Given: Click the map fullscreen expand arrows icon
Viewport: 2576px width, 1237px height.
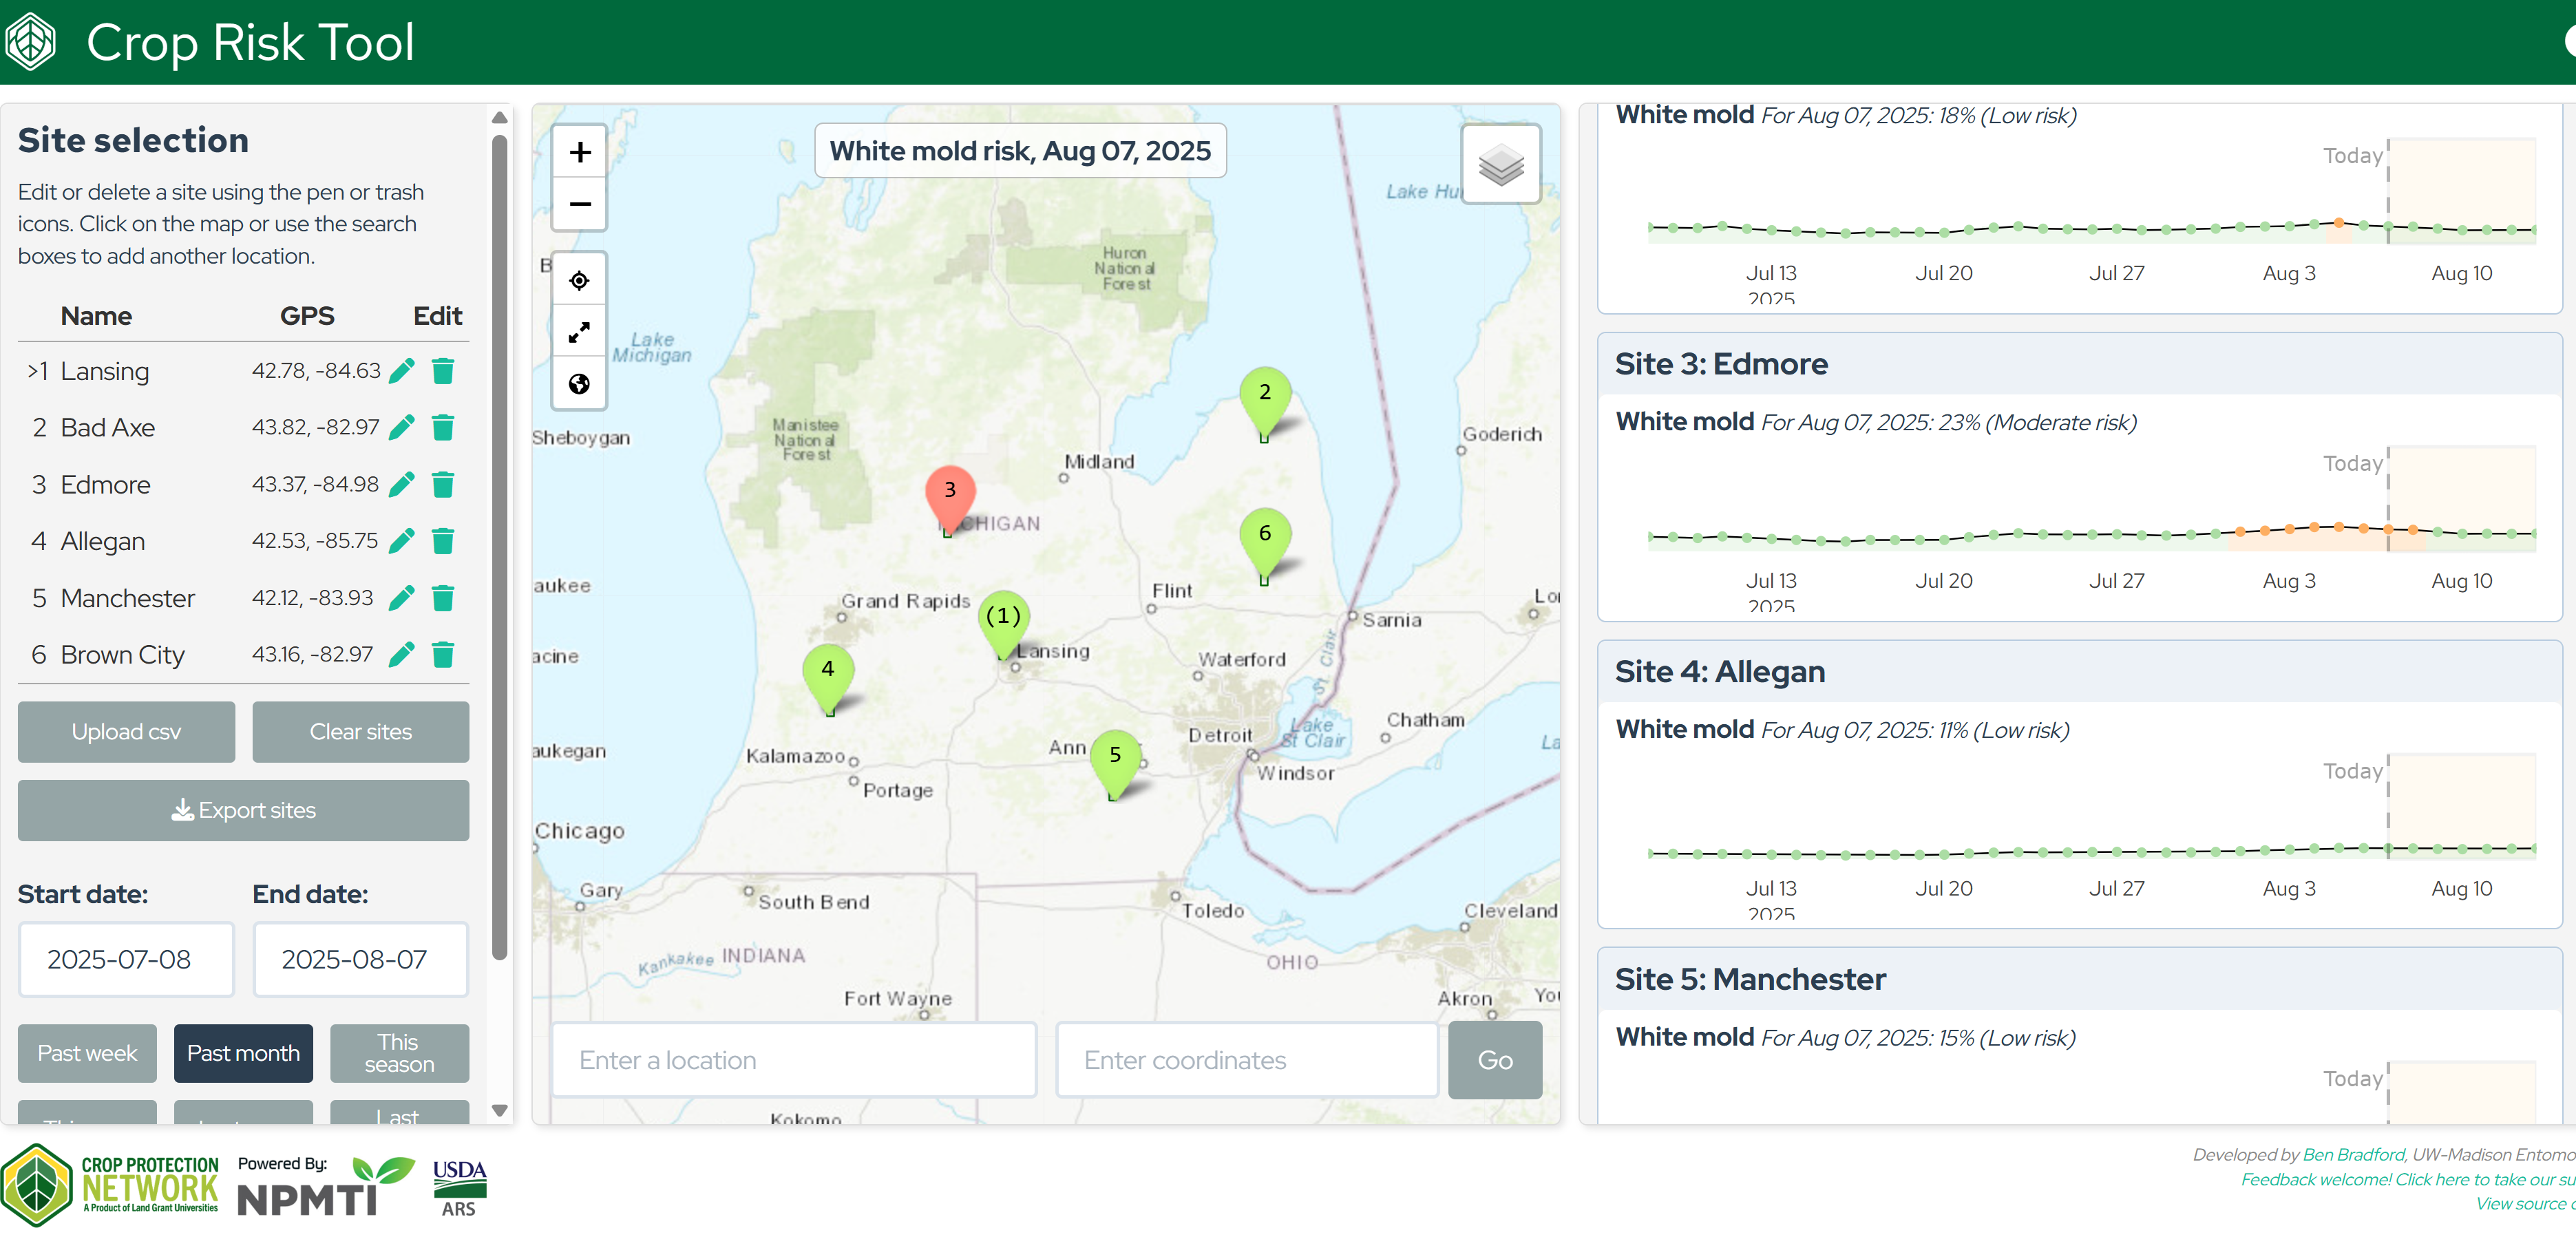Looking at the screenshot, I should point(579,332).
